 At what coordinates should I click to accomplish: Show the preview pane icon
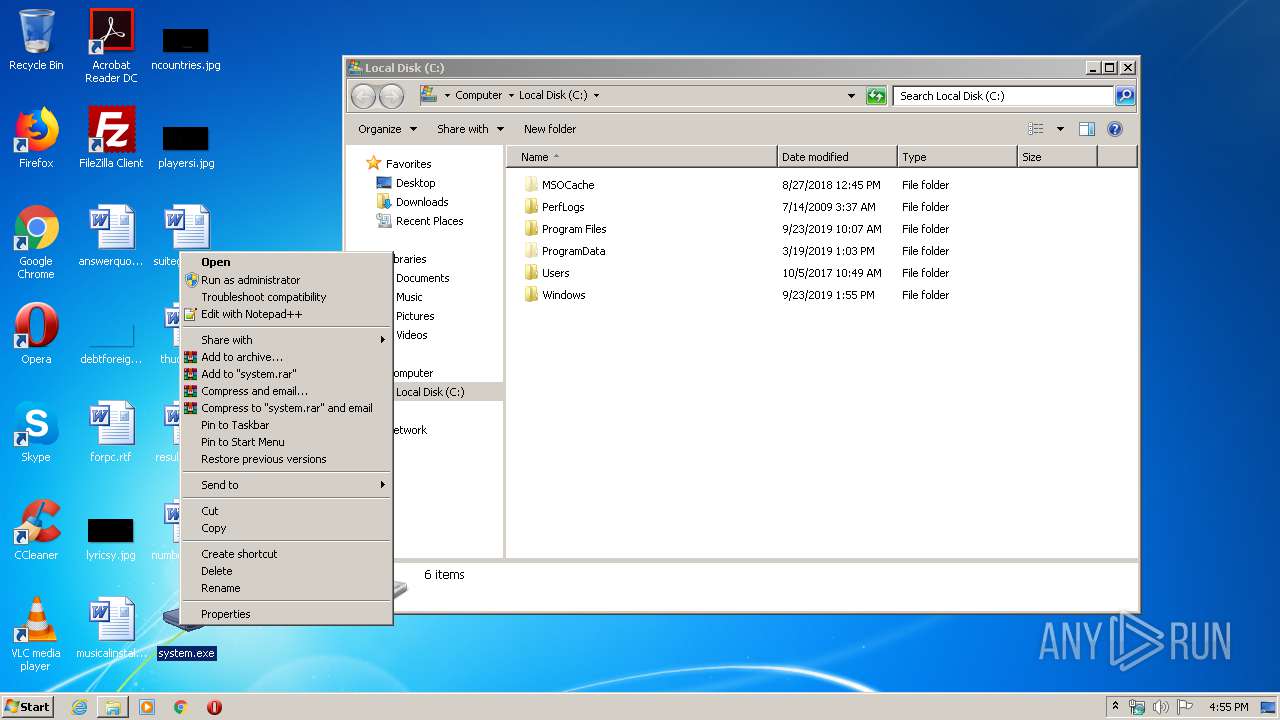1087,129
